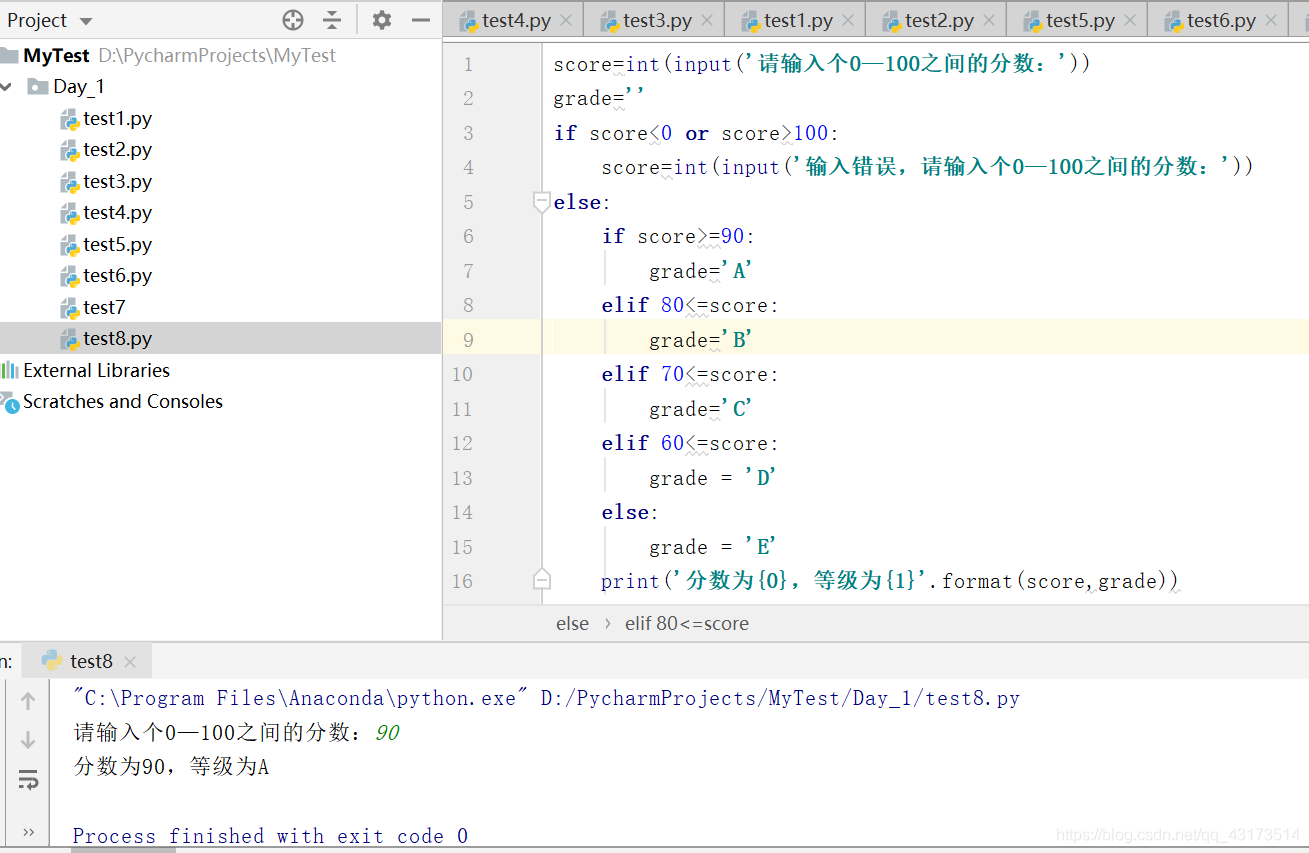Screen dimensions: 1309x853
Task: Click the input value 90 in console
Action: 387,733
